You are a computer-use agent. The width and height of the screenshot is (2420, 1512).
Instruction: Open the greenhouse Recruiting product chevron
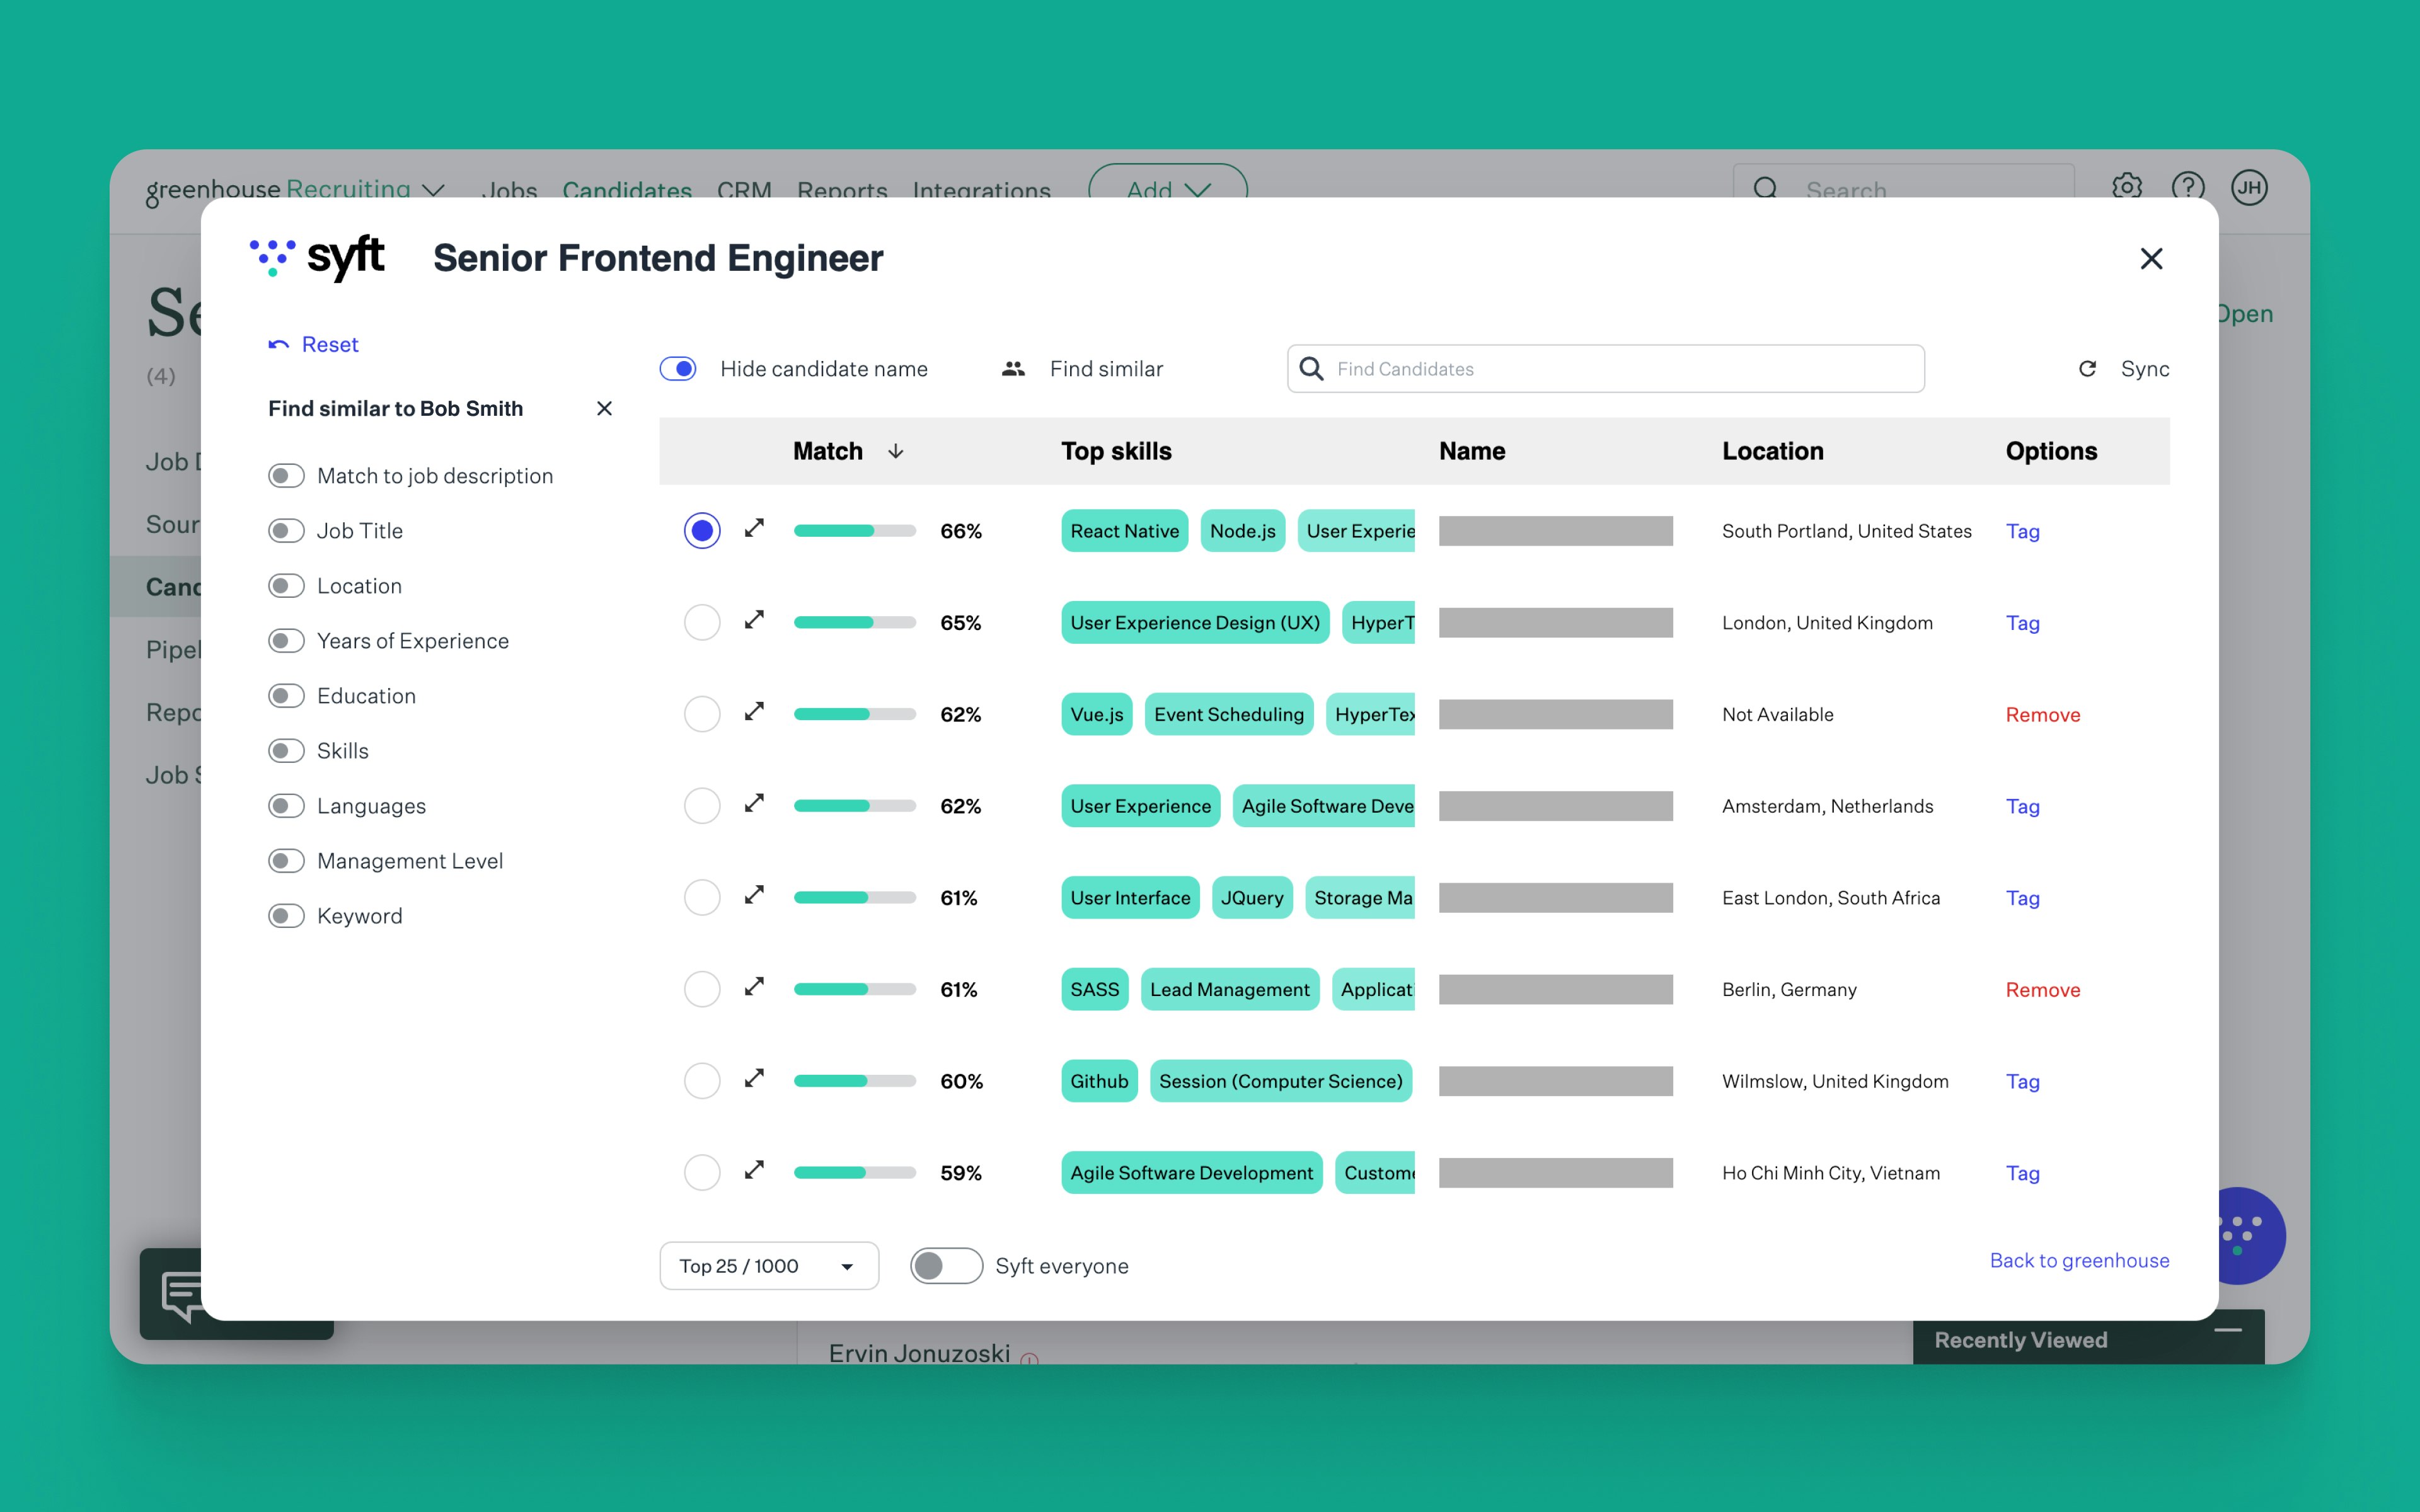coord(434,189)
